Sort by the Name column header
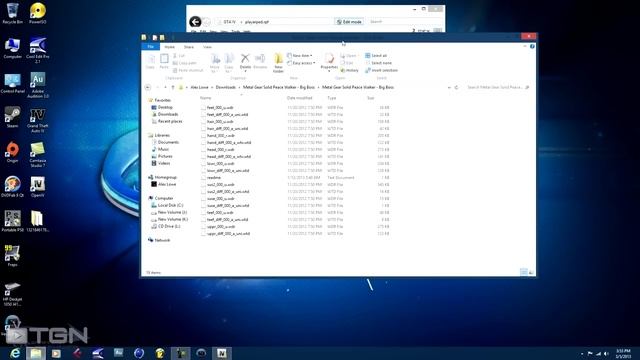Screen dimensions: 640x360 [206, 98]
